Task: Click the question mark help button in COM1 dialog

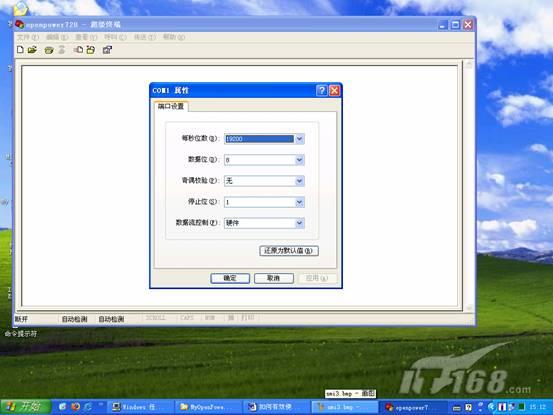Action: pos(322,91)
